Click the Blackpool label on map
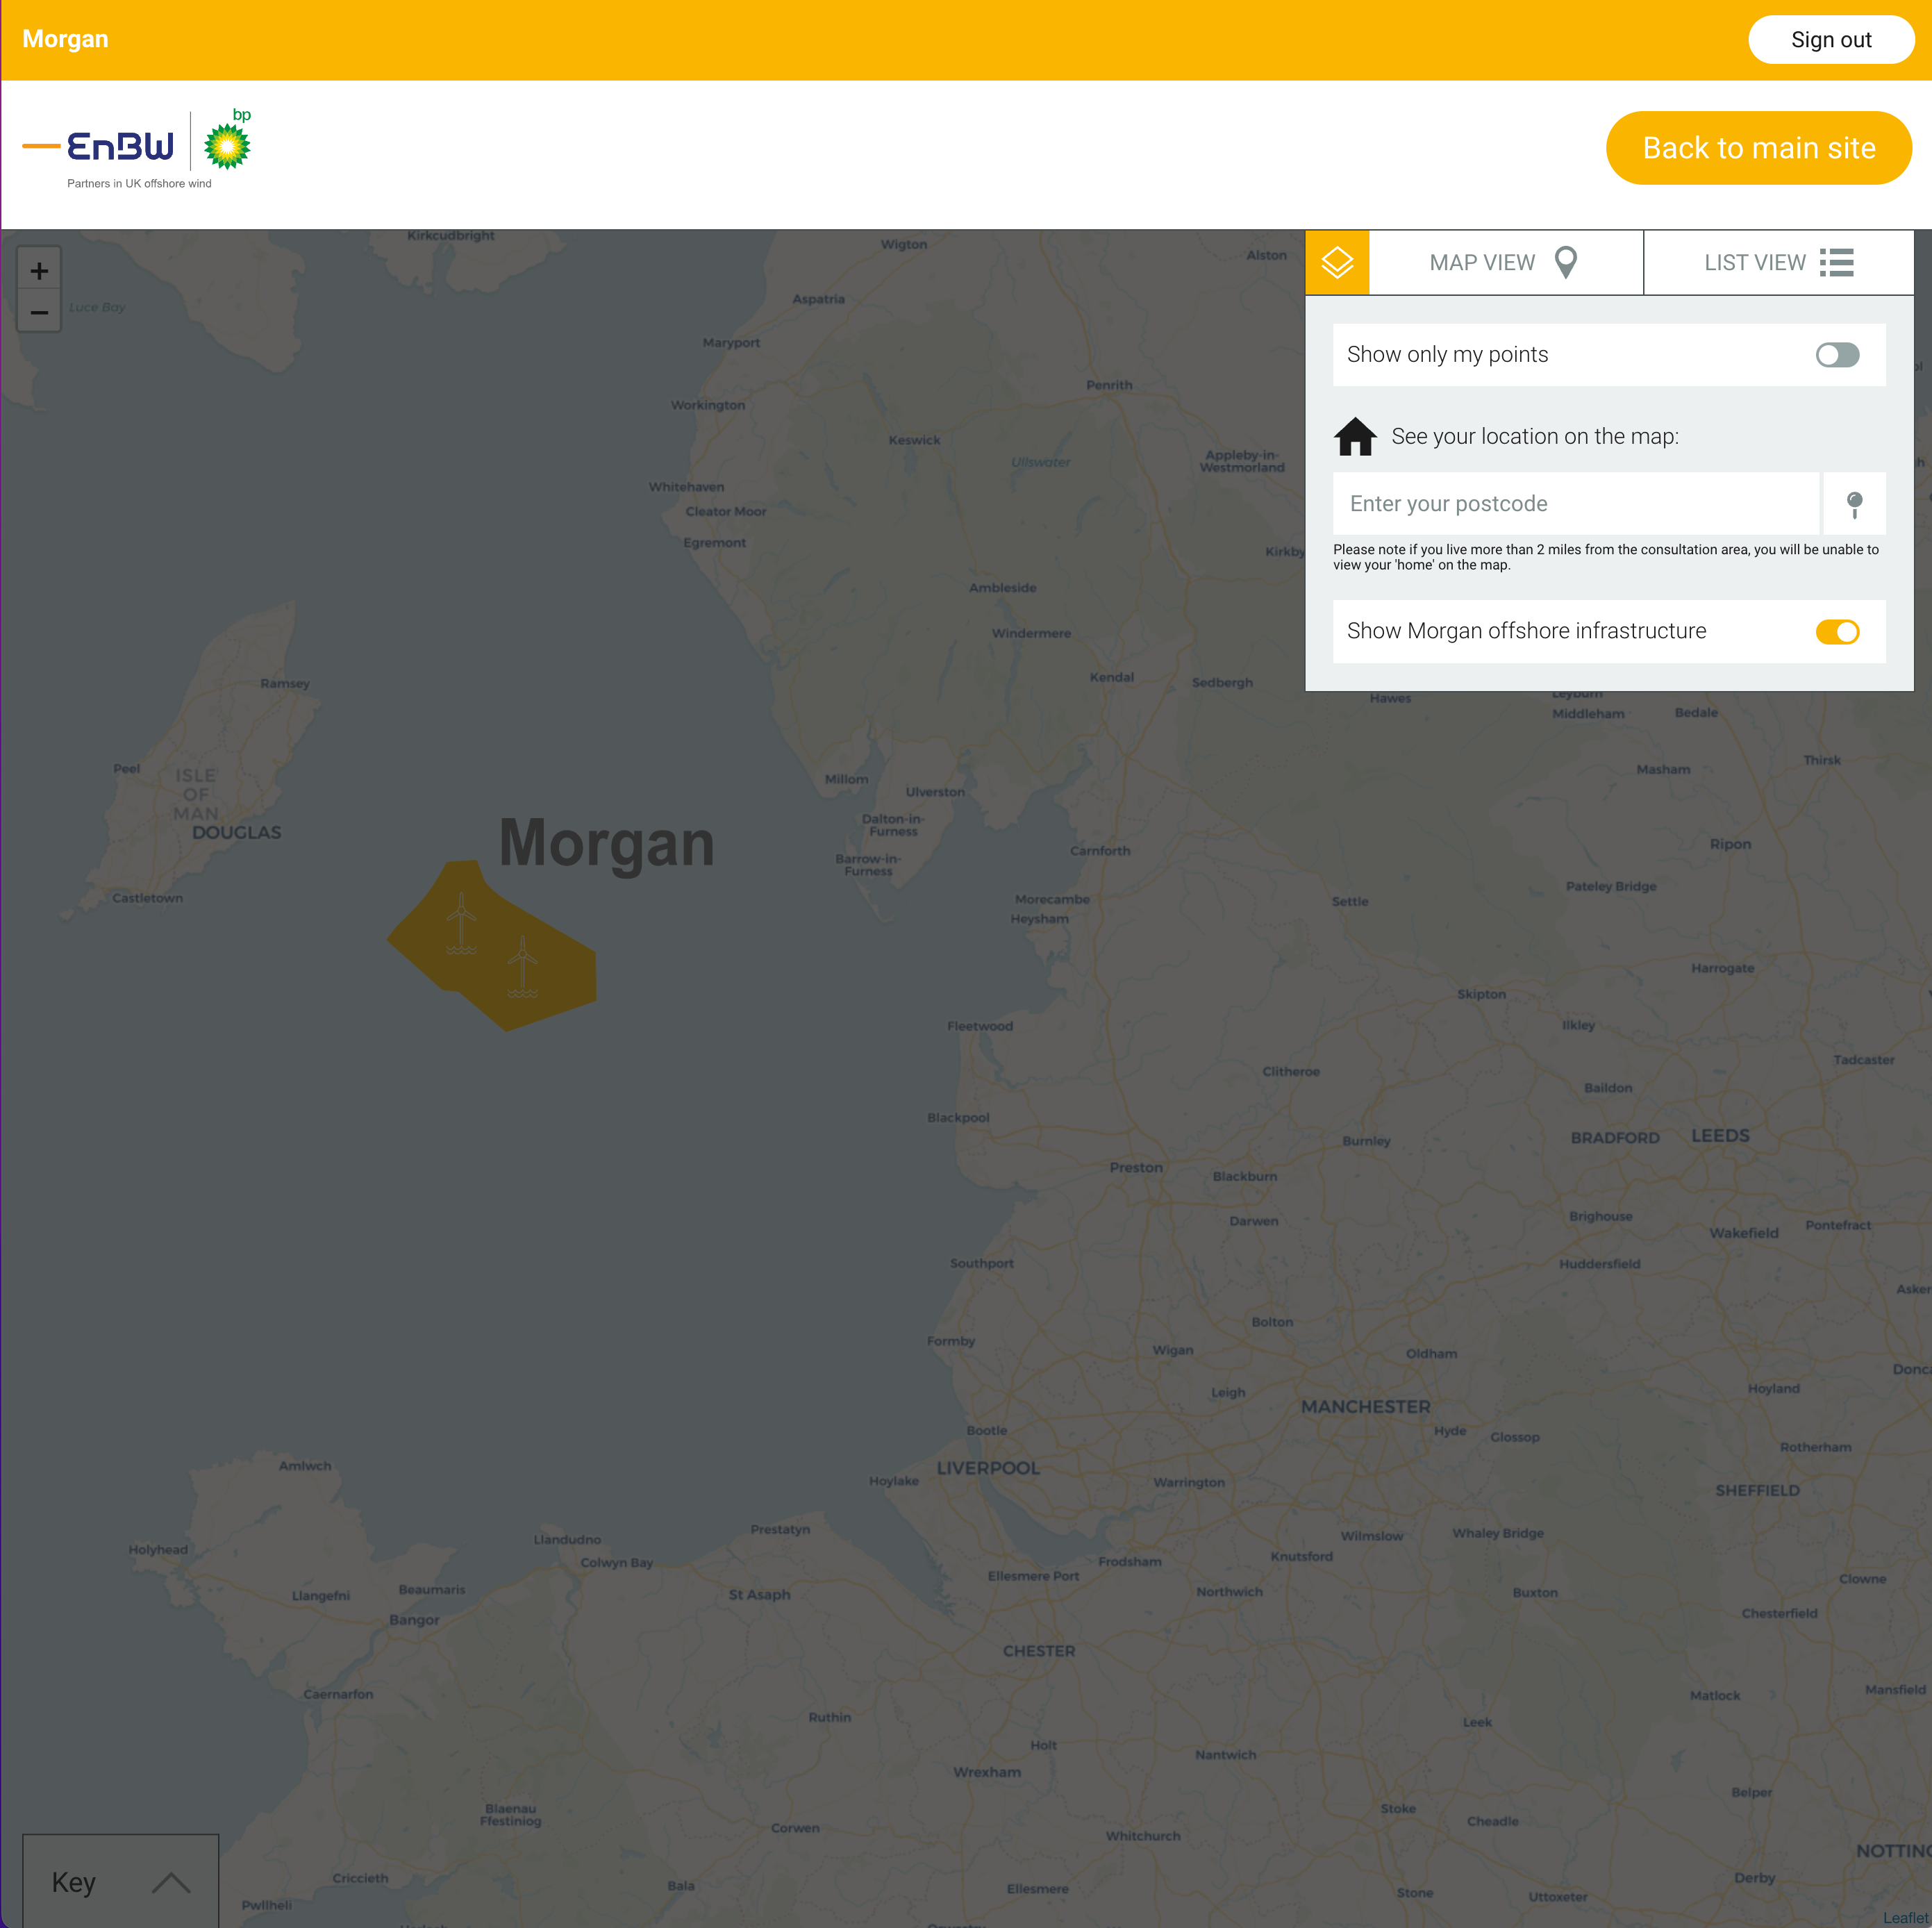The image size is (1932, 1928). tap(958, 1118)
